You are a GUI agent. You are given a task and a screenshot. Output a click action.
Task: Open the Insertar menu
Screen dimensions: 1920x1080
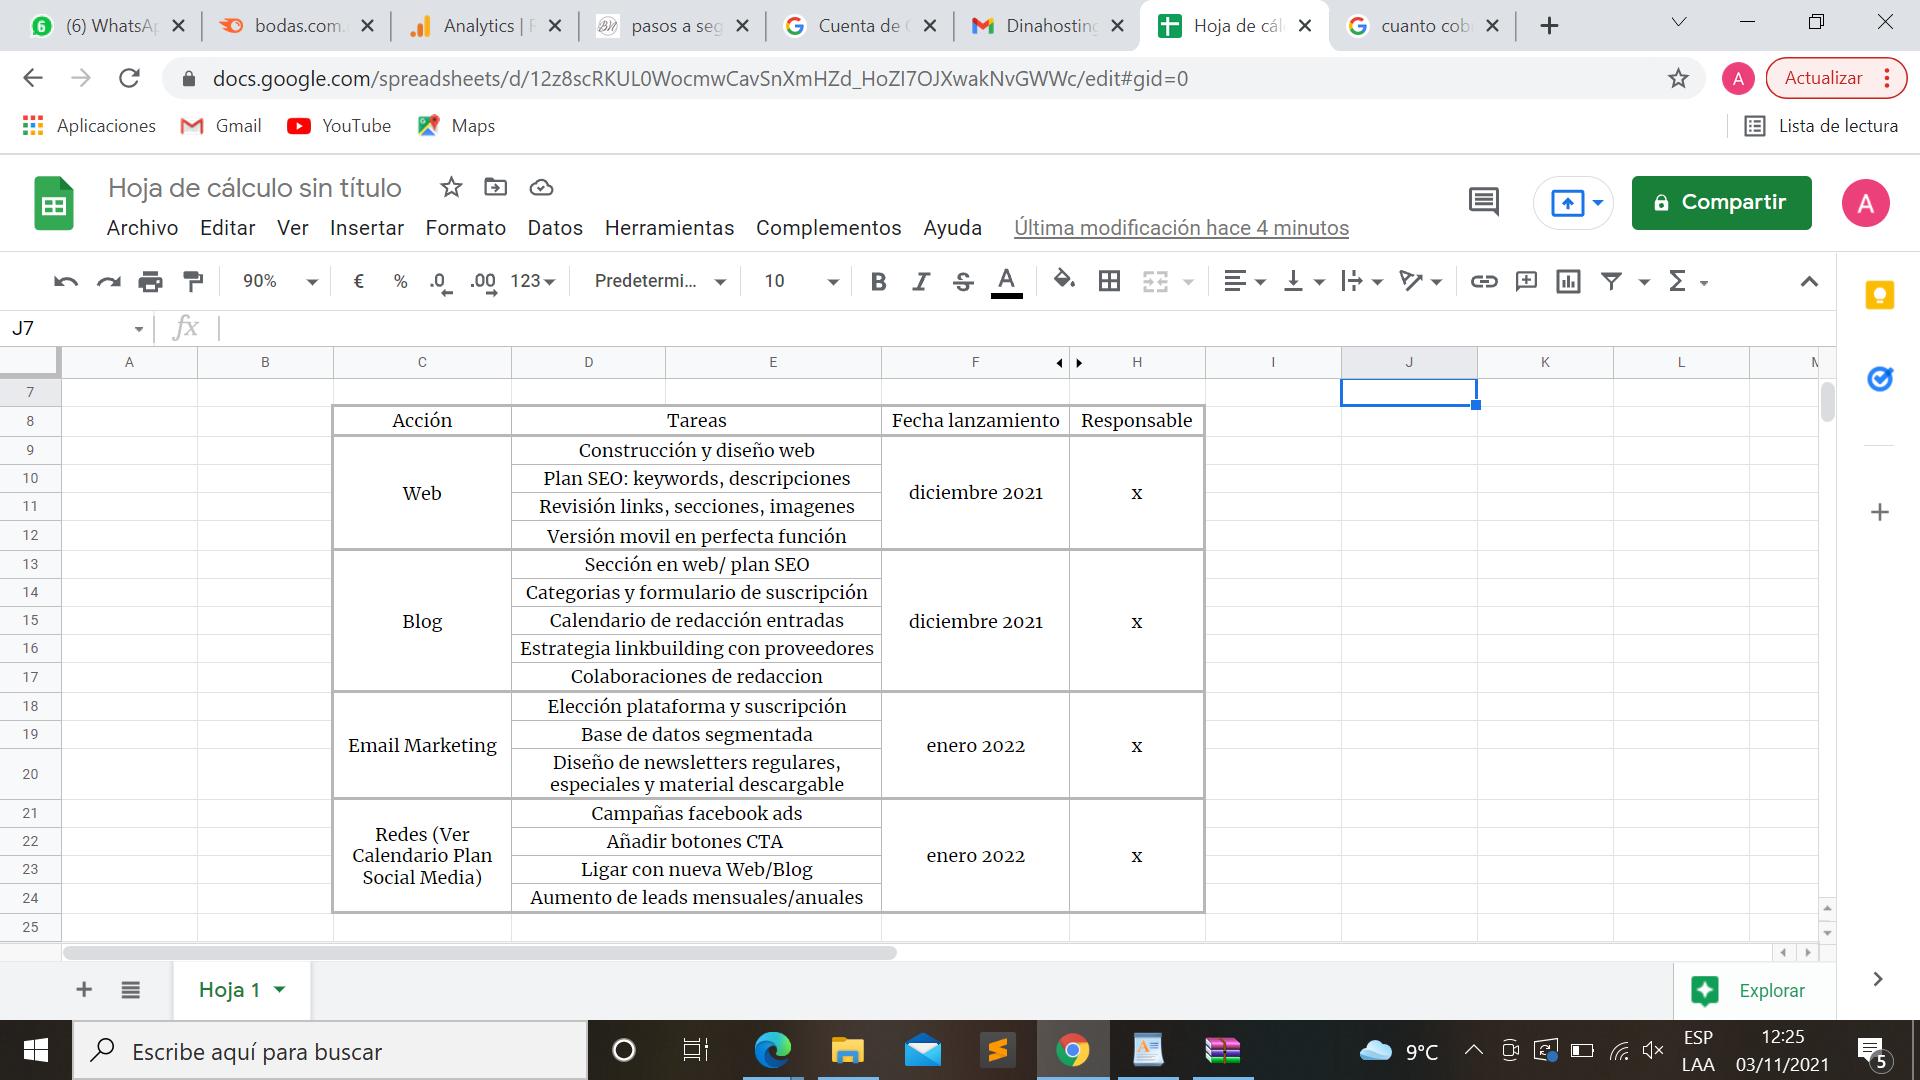pos(366,228)
